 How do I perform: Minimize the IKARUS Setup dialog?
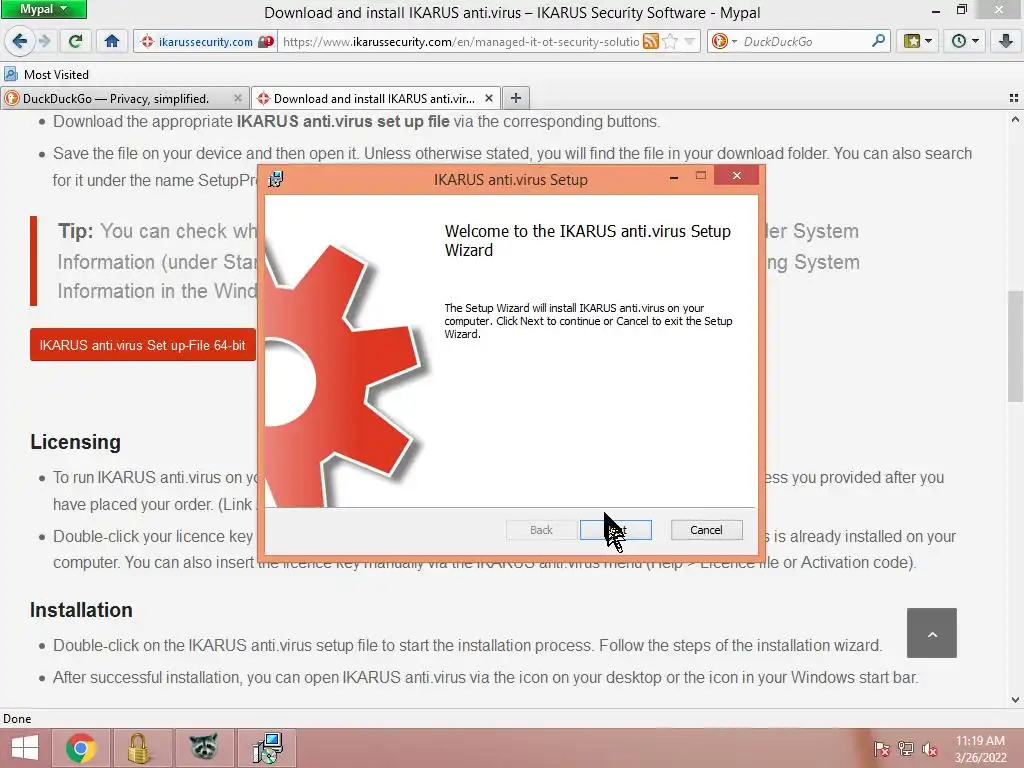tap(673, 176)
